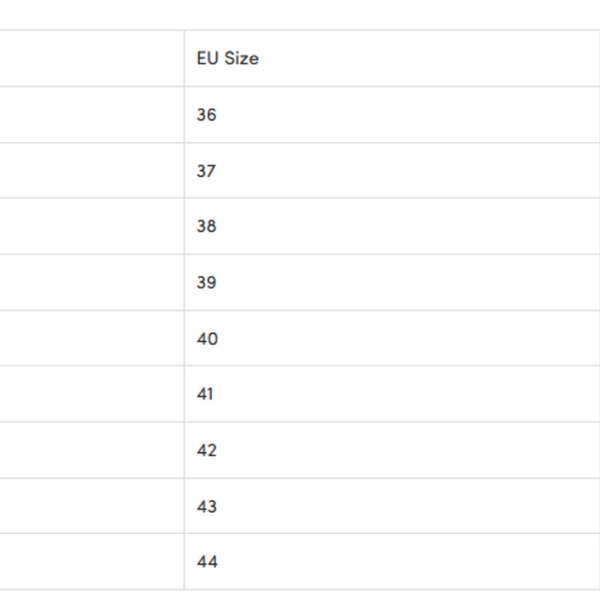
Task: Select the empty cell left of 42
Action: coord(92,451)
